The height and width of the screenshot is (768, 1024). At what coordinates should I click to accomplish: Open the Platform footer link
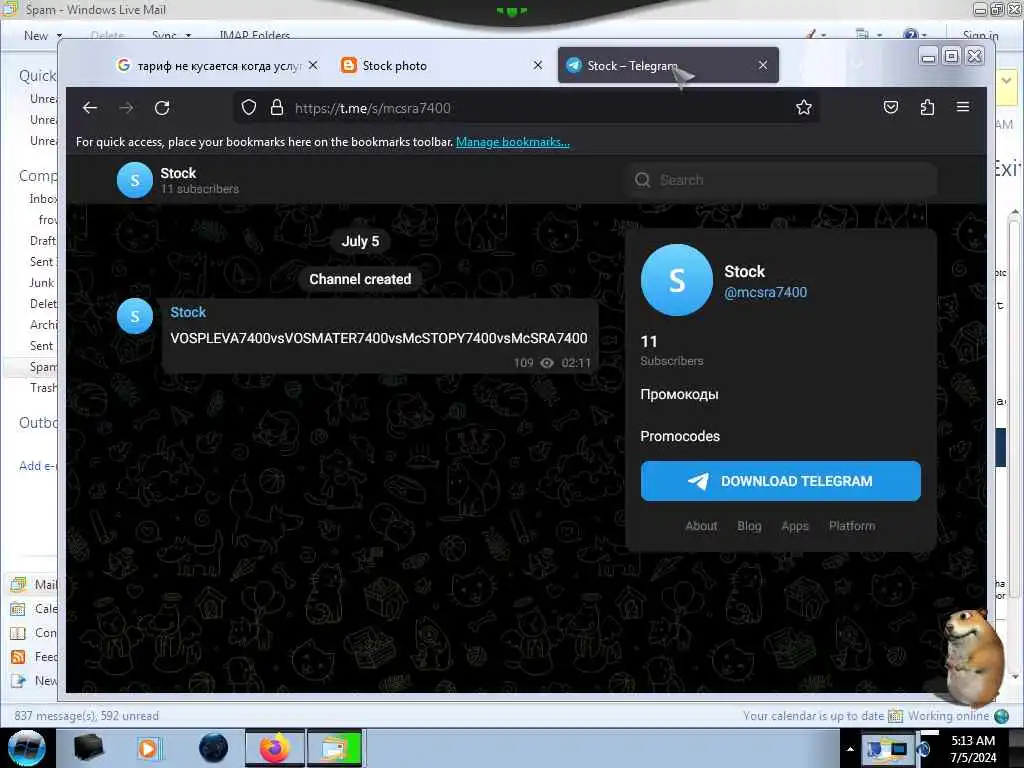[x=852, y=526]
